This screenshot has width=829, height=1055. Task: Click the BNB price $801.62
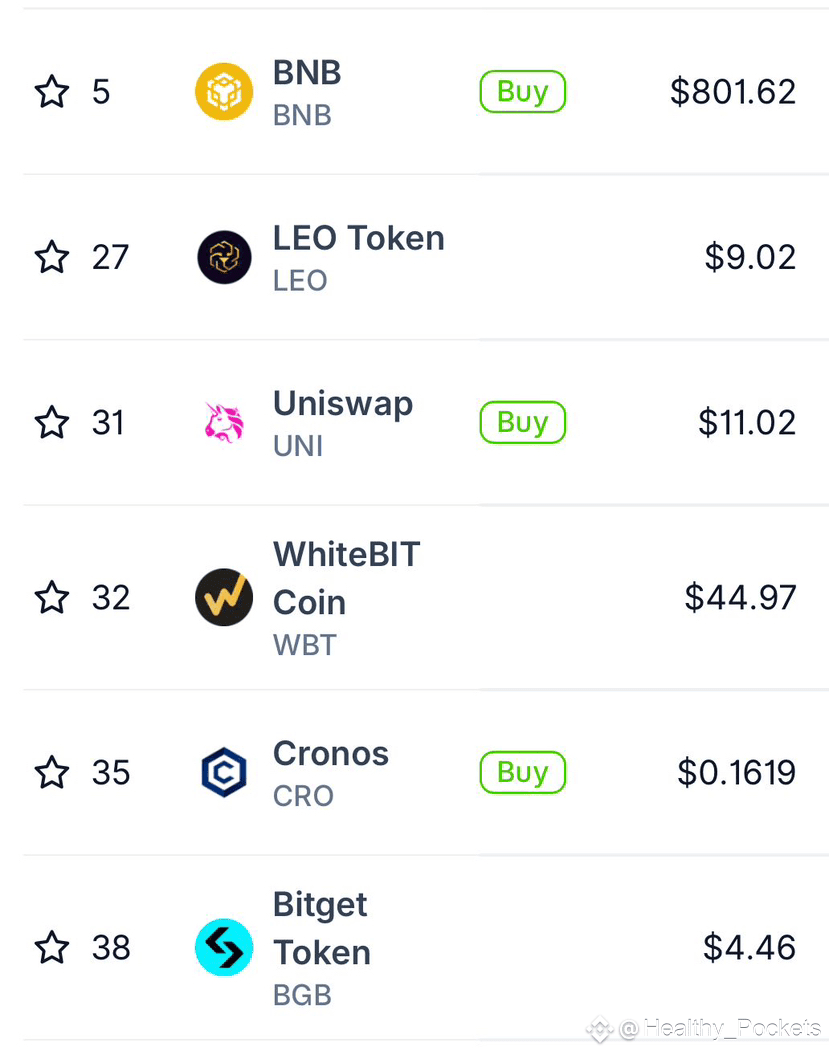(x=733, y=92)
